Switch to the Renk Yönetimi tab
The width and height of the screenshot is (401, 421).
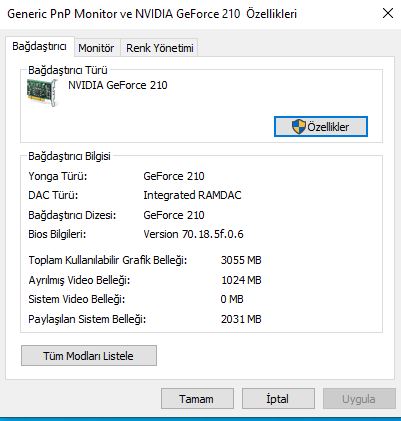tap(160, 48)
